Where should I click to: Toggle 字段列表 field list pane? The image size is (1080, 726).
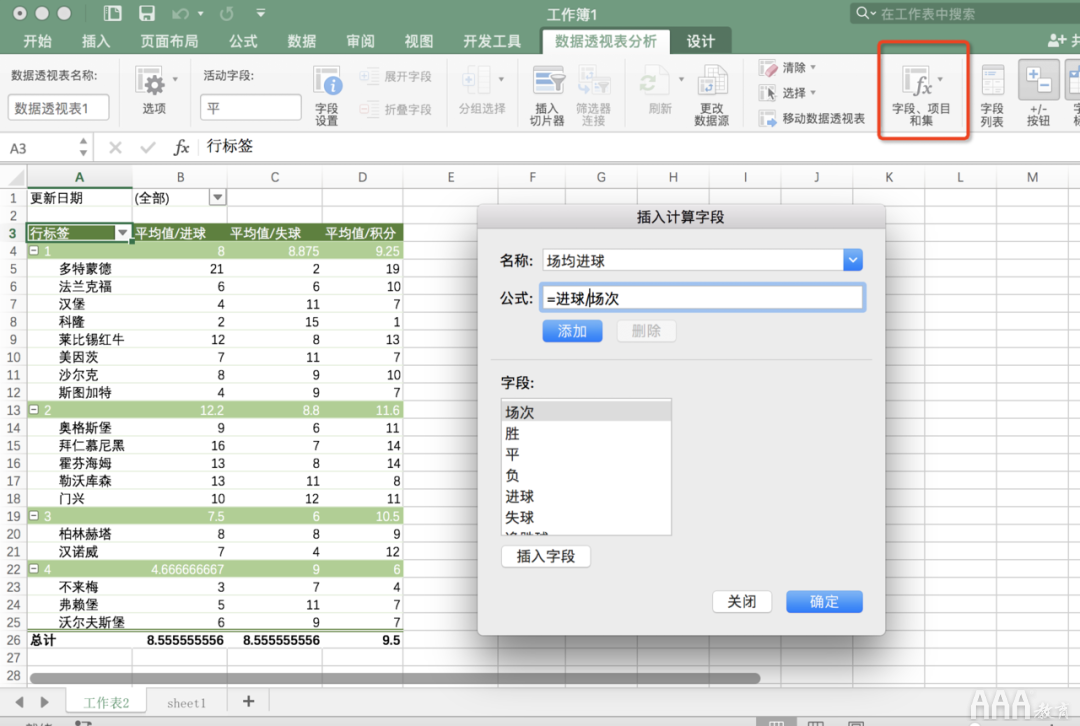coord(992,95)
